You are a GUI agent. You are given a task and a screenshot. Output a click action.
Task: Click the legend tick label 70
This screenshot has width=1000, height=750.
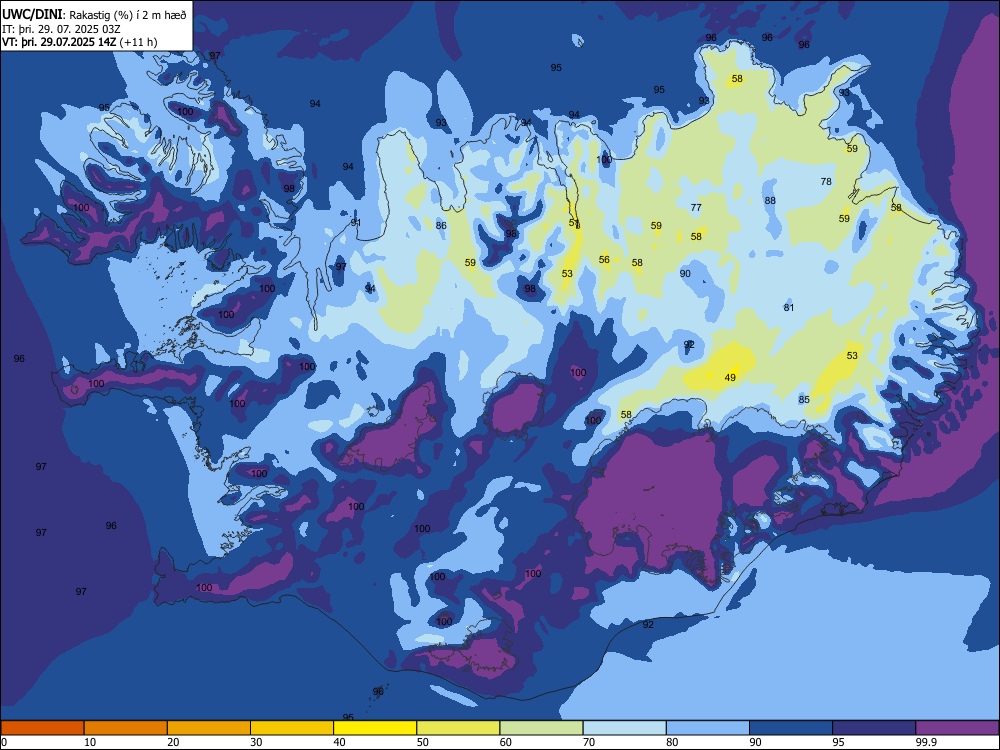(589, 742)
